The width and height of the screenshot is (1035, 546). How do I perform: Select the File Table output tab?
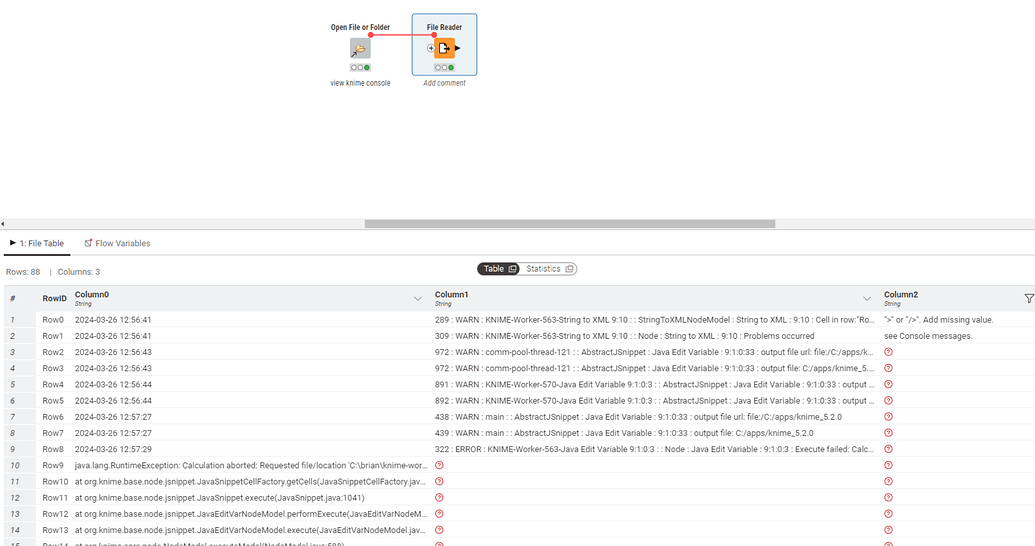(37, 243)
